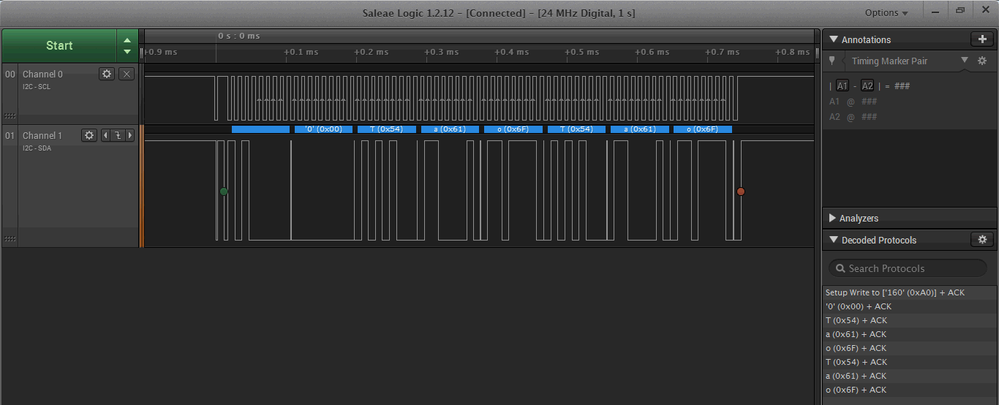The width and height of the screenshot is (999, 405).
Task: Click the unlabeled blue setup-write address bubble
Action: pos(261,129)
